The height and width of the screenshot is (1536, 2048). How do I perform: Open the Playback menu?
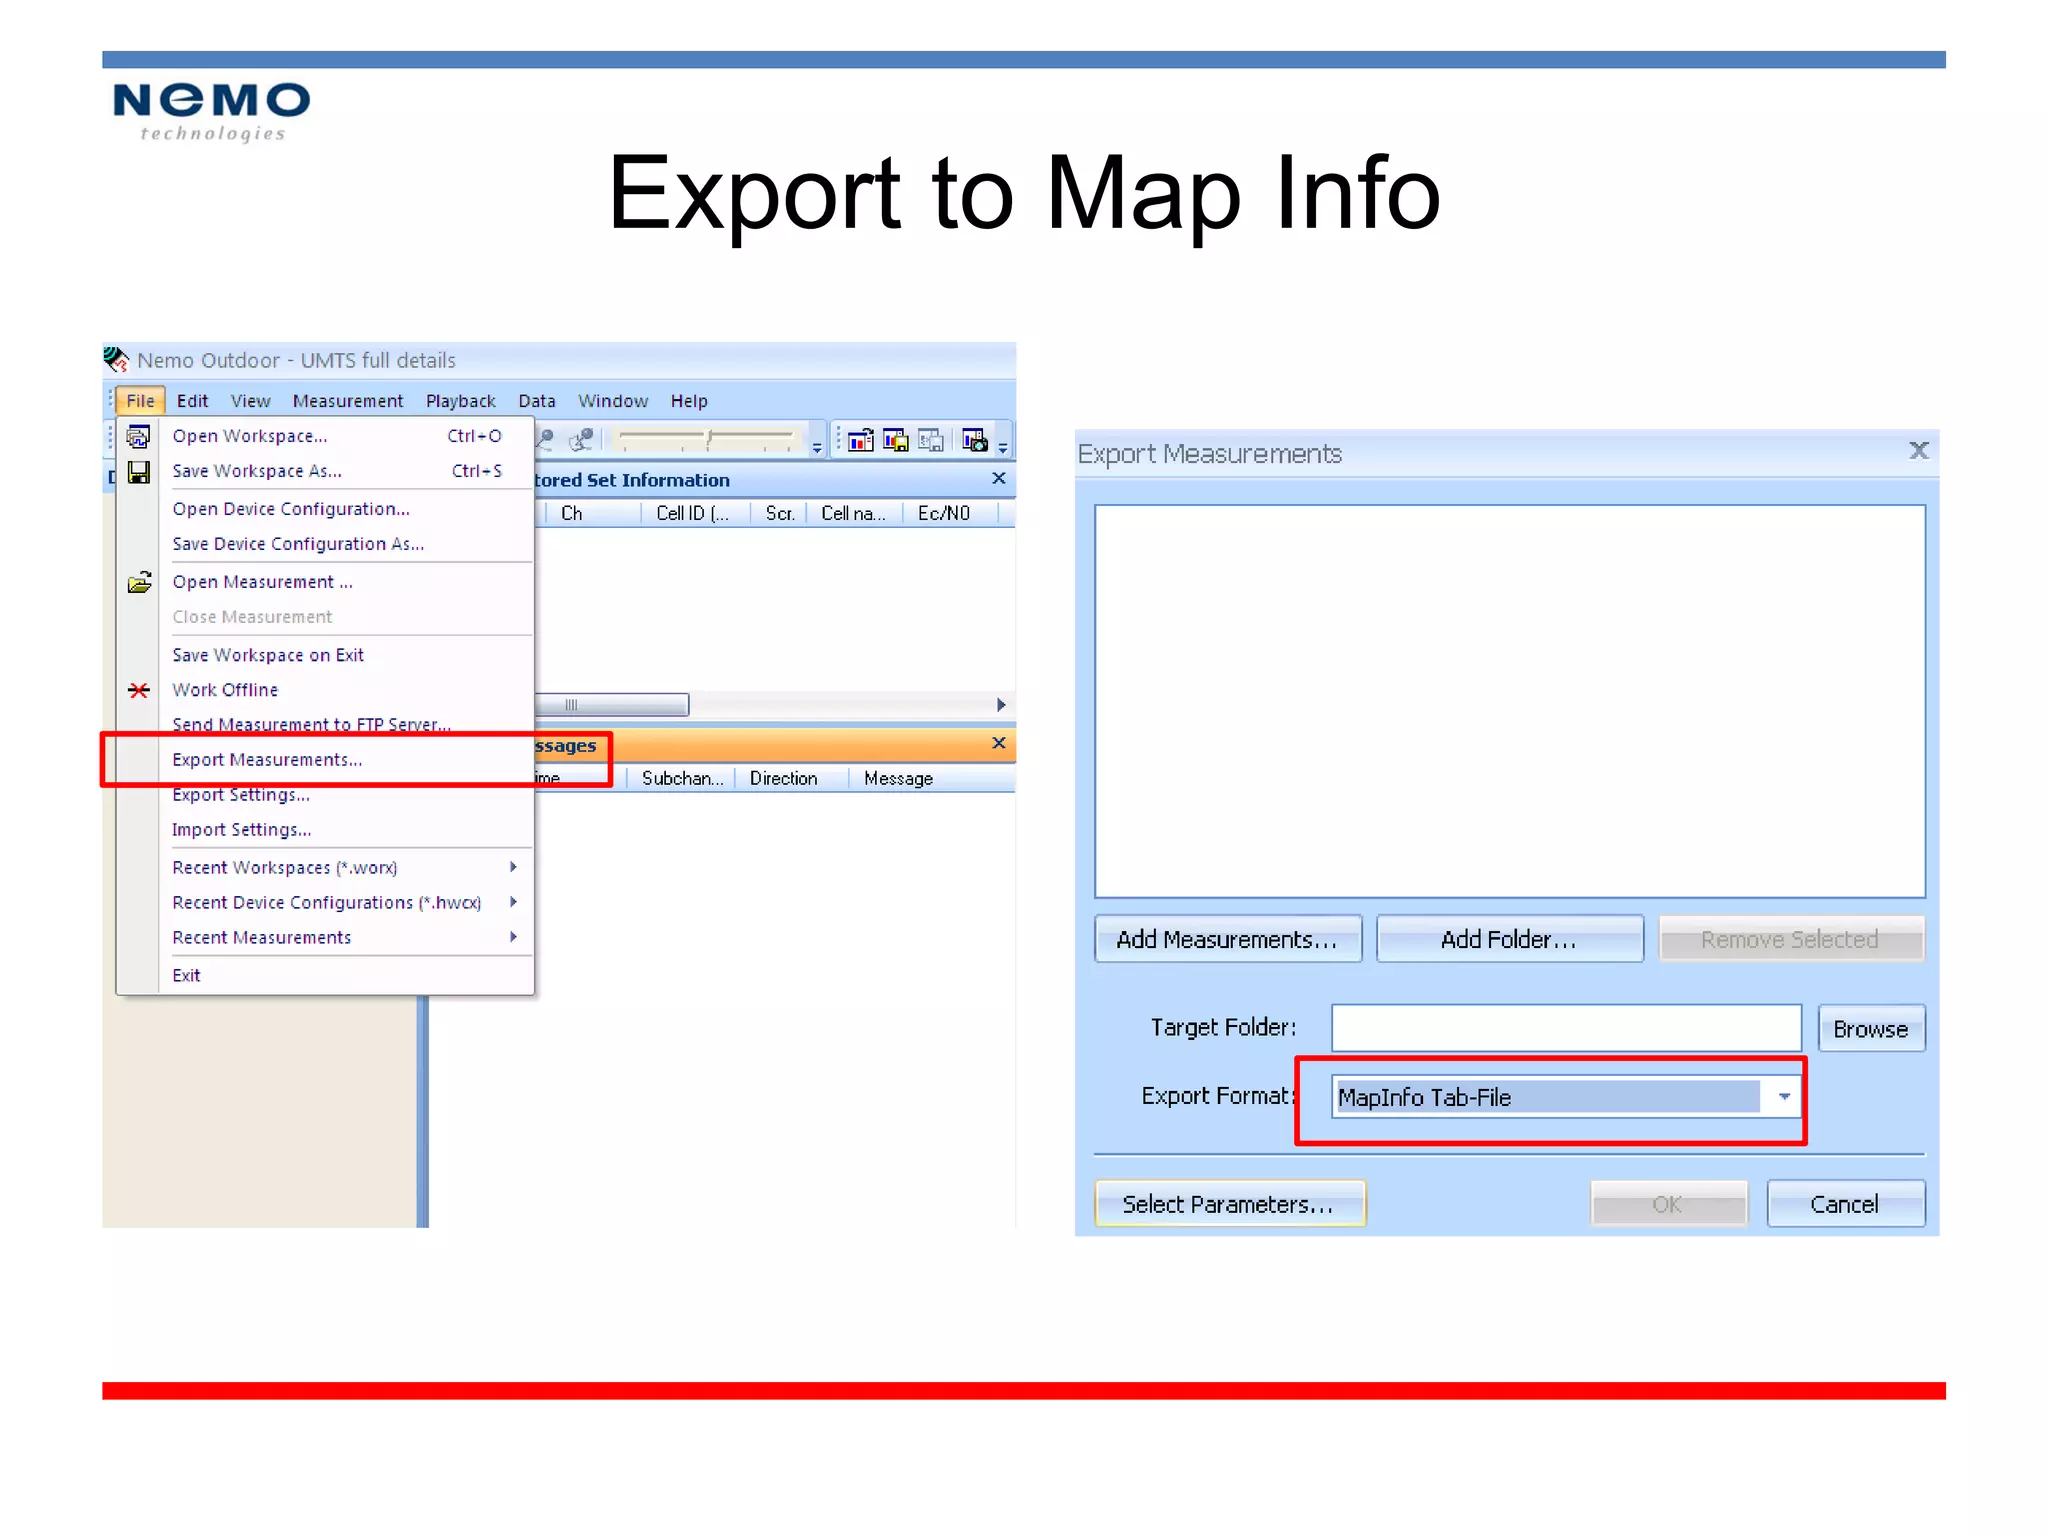(x=460, y=401)
